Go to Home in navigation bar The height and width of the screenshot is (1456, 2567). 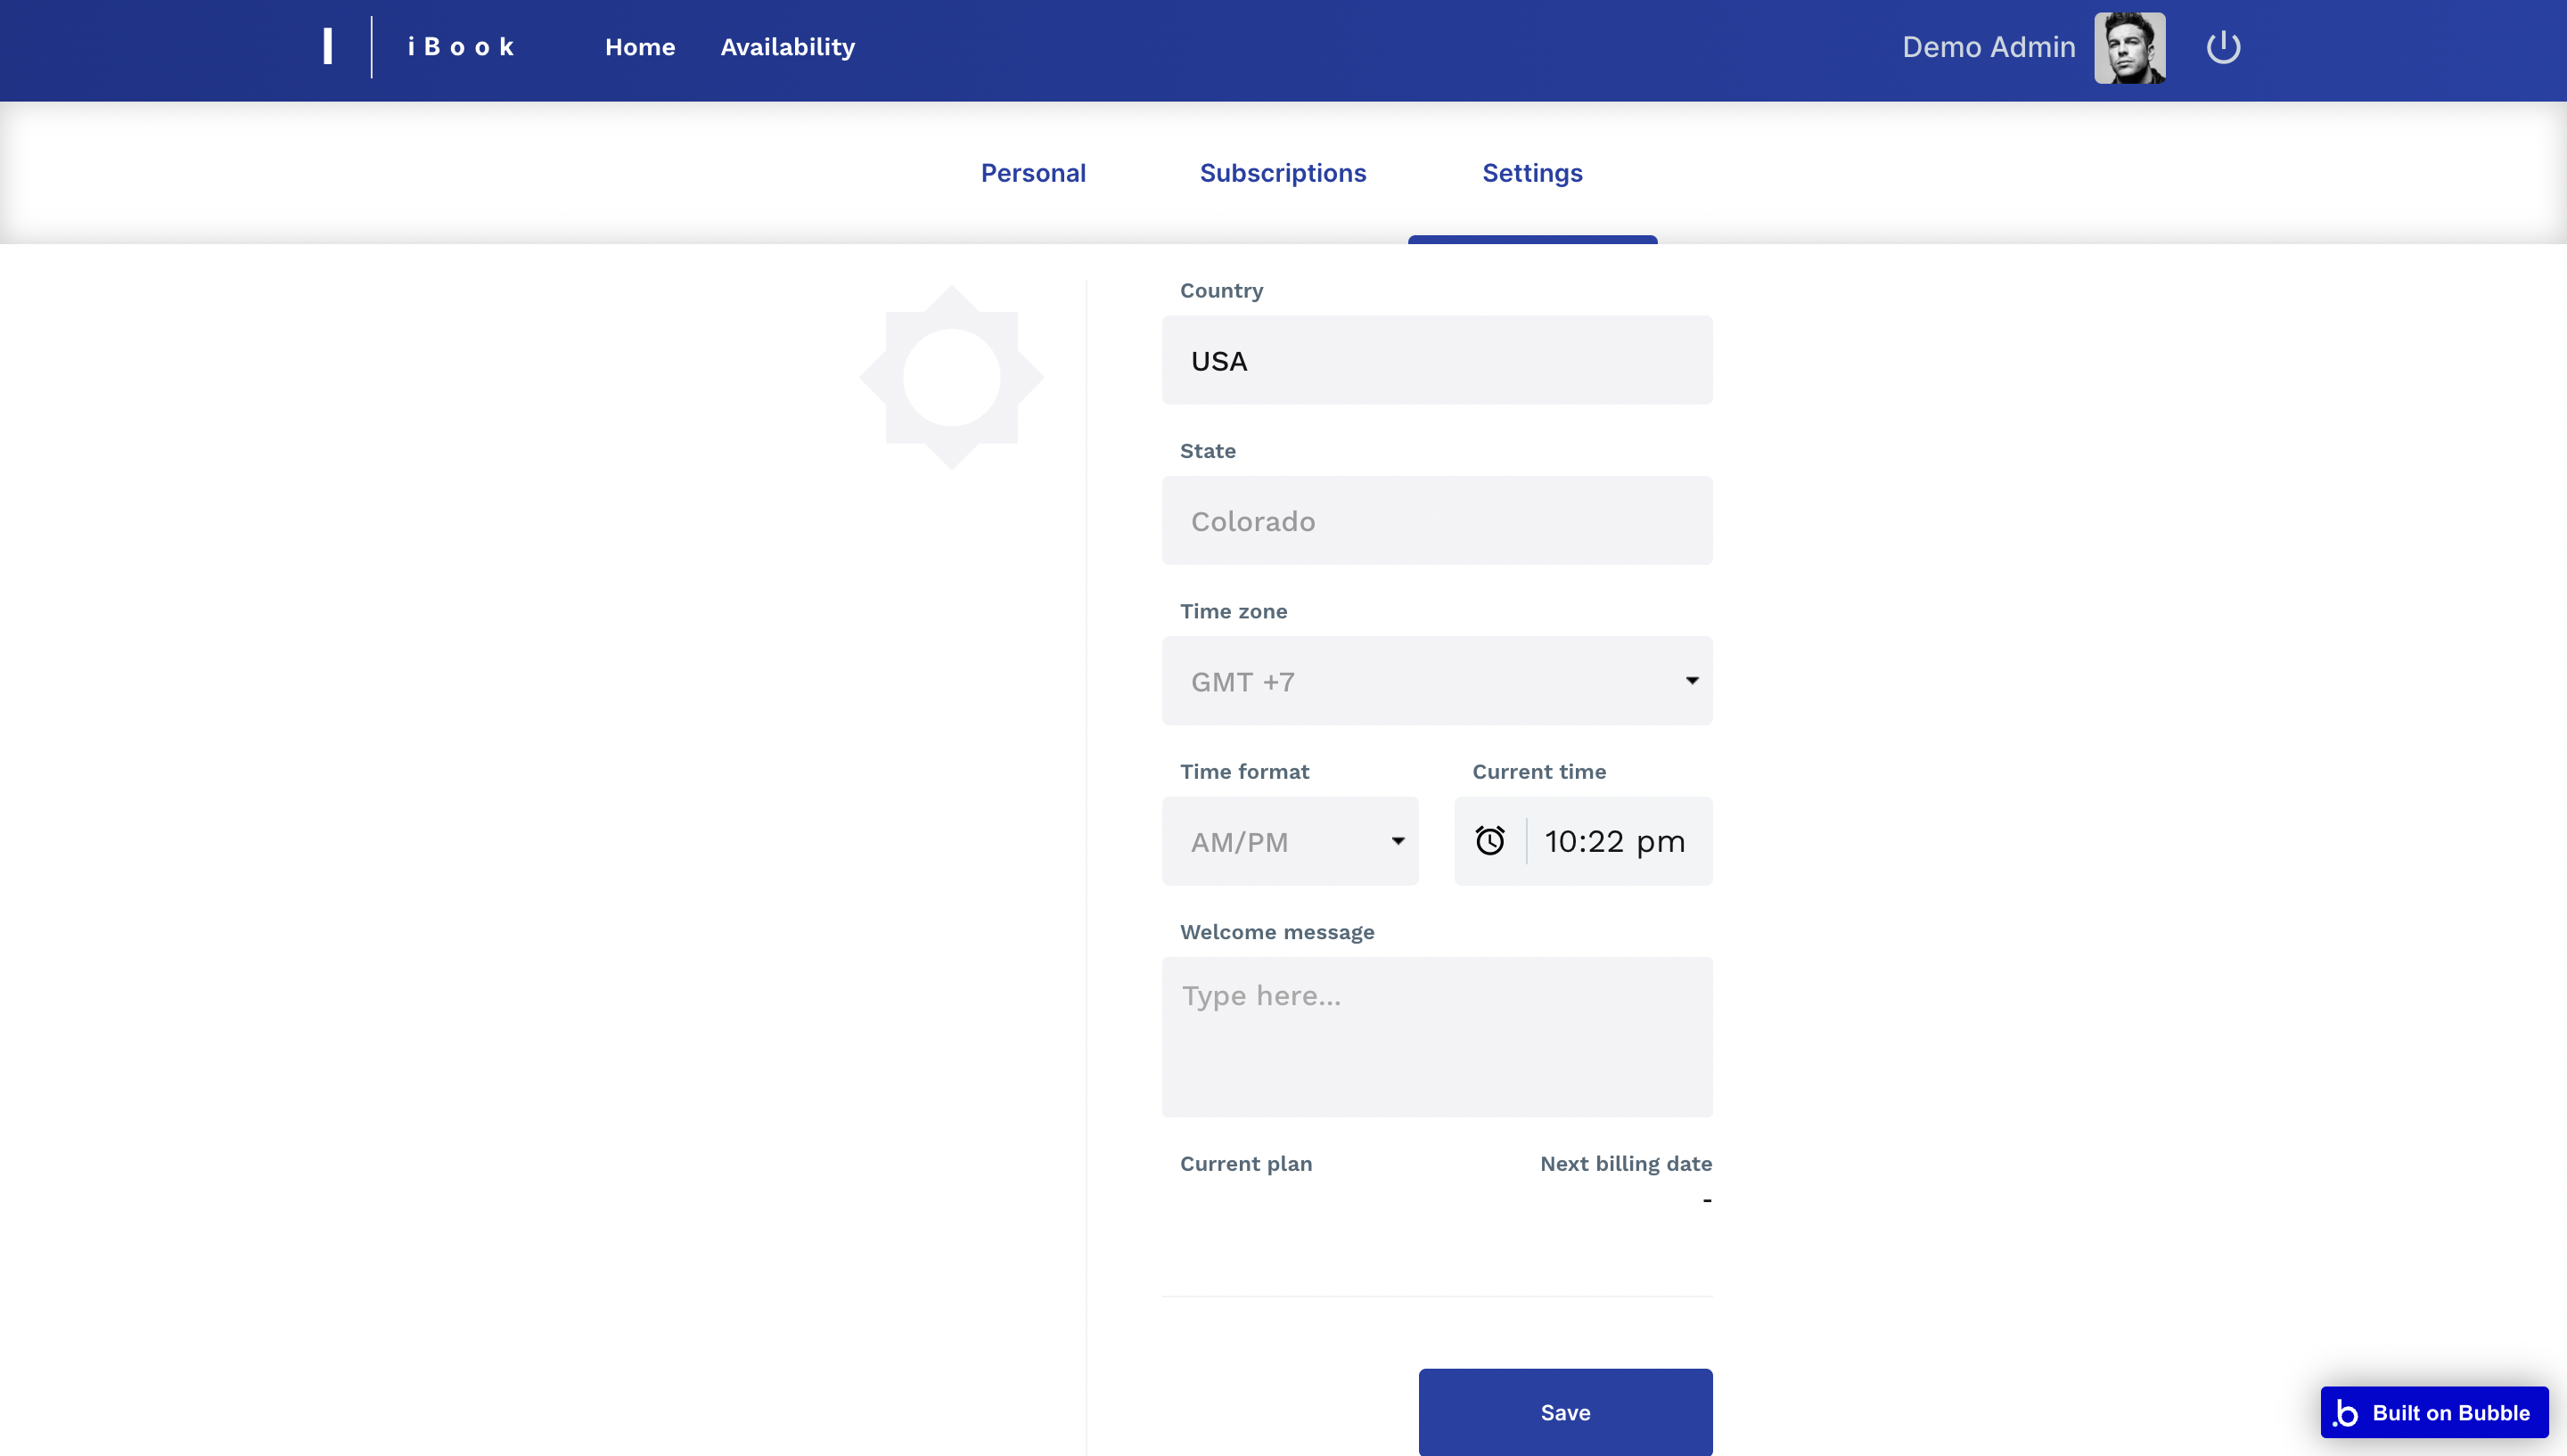click(639, 47)
